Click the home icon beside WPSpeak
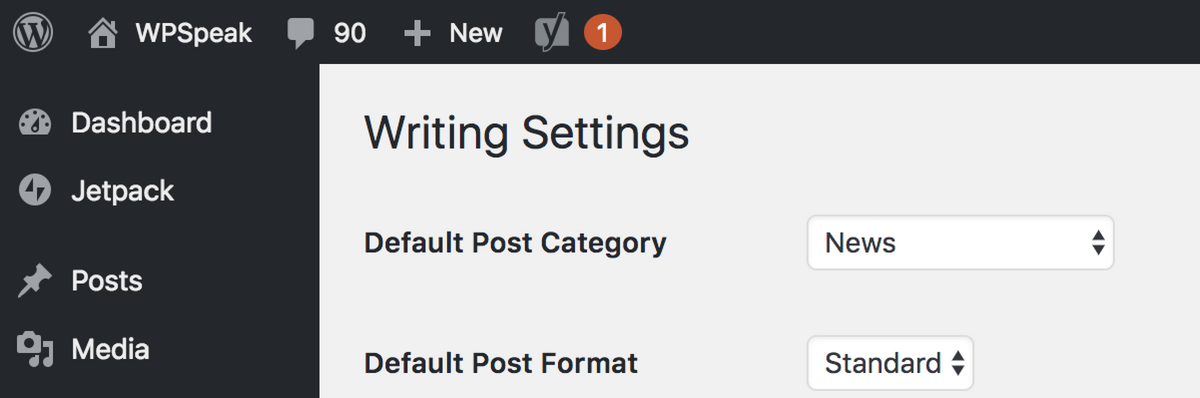The width and height of the screenshot is (1200, 398). [103, 33]
